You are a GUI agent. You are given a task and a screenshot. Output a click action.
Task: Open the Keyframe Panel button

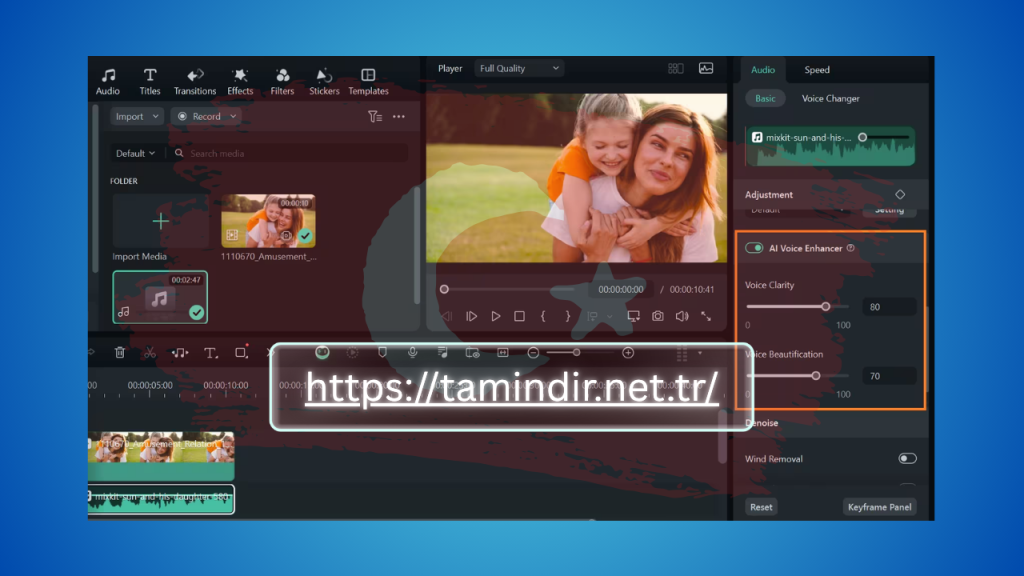[879, 507]
